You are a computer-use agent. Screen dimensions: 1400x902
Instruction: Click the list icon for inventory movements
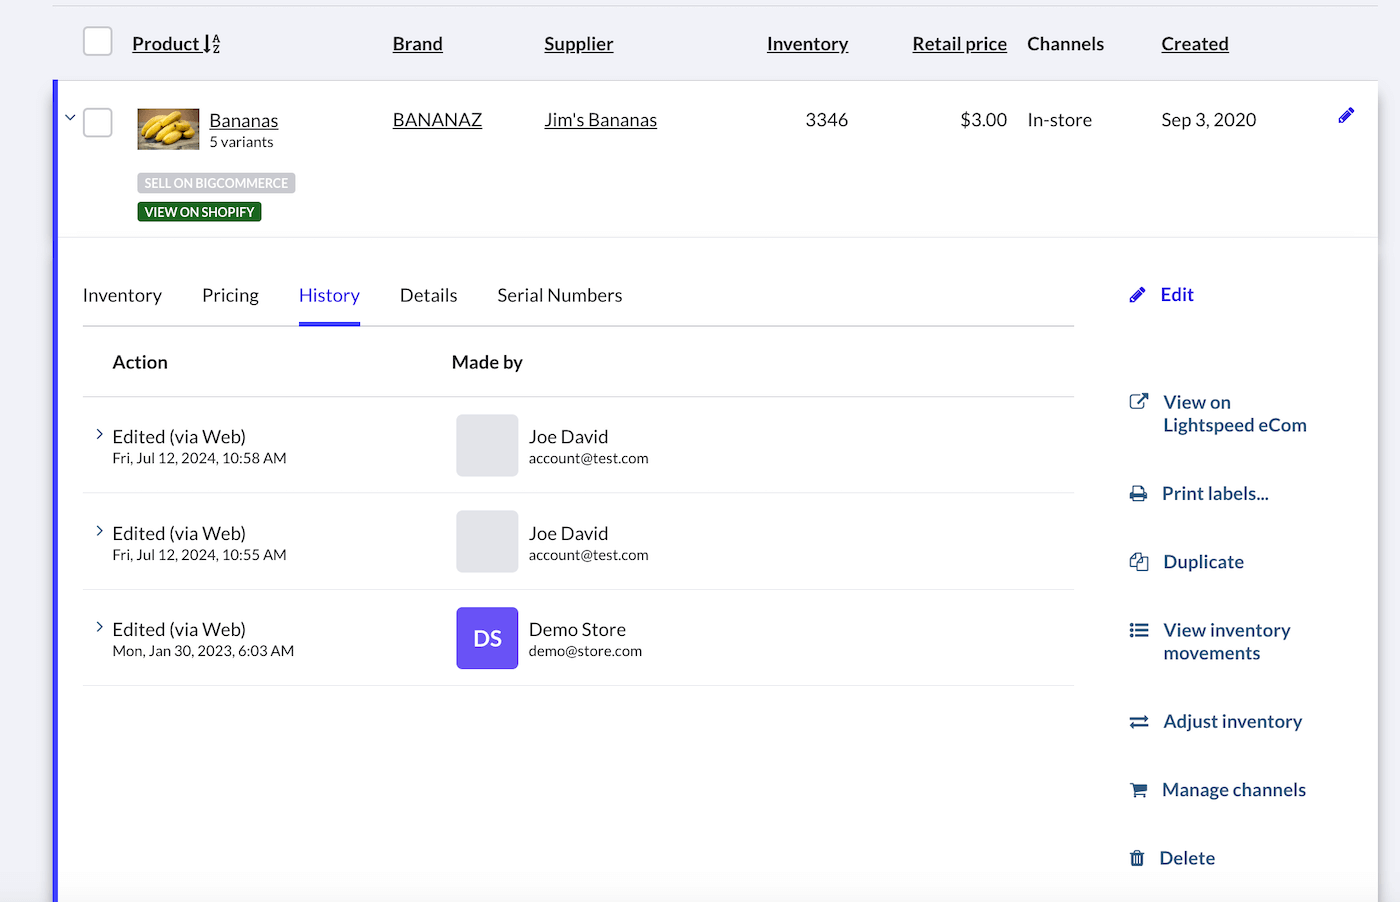pos(1138,630)
